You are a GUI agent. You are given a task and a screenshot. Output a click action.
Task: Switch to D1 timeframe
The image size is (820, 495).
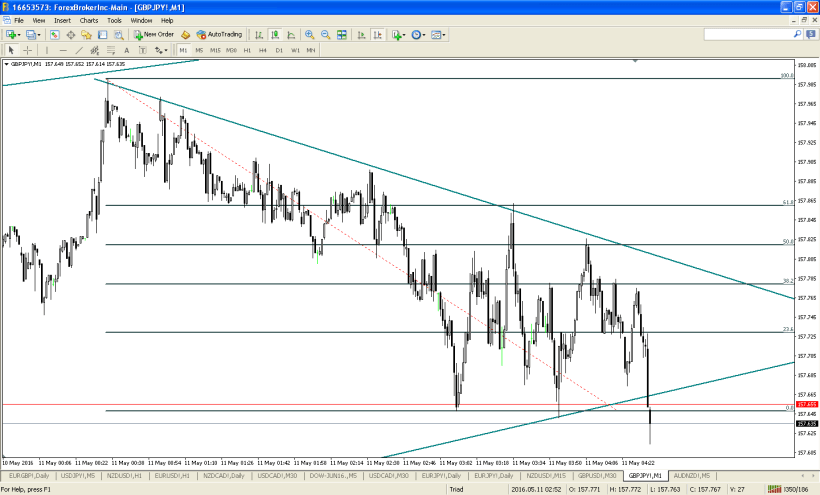coord(279,50)
